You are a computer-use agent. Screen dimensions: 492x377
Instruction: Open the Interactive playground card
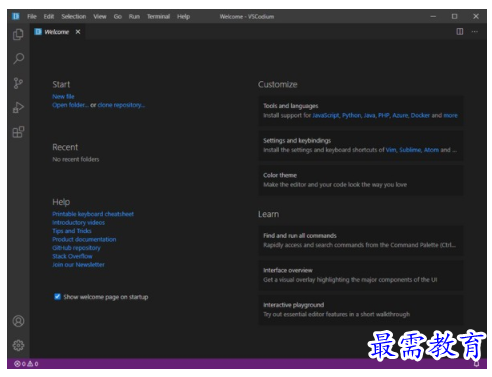tap(361, 310)
